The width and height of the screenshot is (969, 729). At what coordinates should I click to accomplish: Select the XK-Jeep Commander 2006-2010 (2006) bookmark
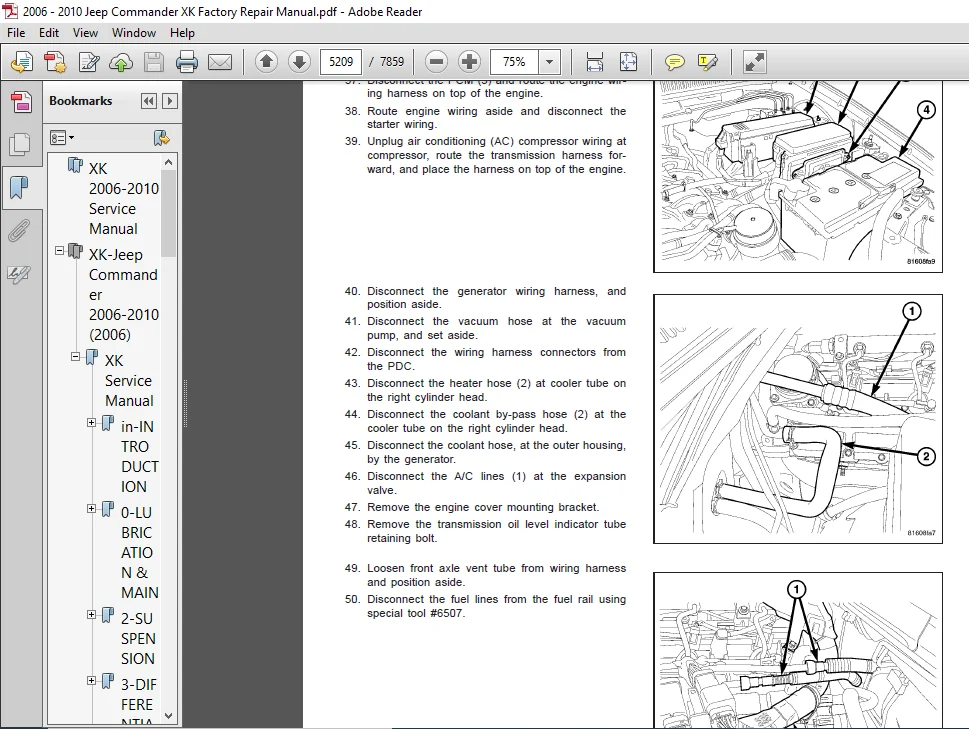point(124,294)
